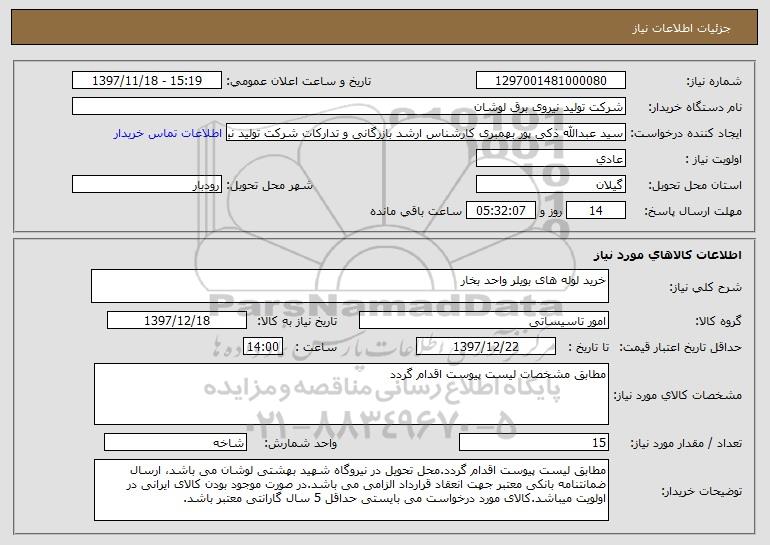
Task: Click the heading اطلاعات کالاهای مورد نیاز
Action: 667,255
